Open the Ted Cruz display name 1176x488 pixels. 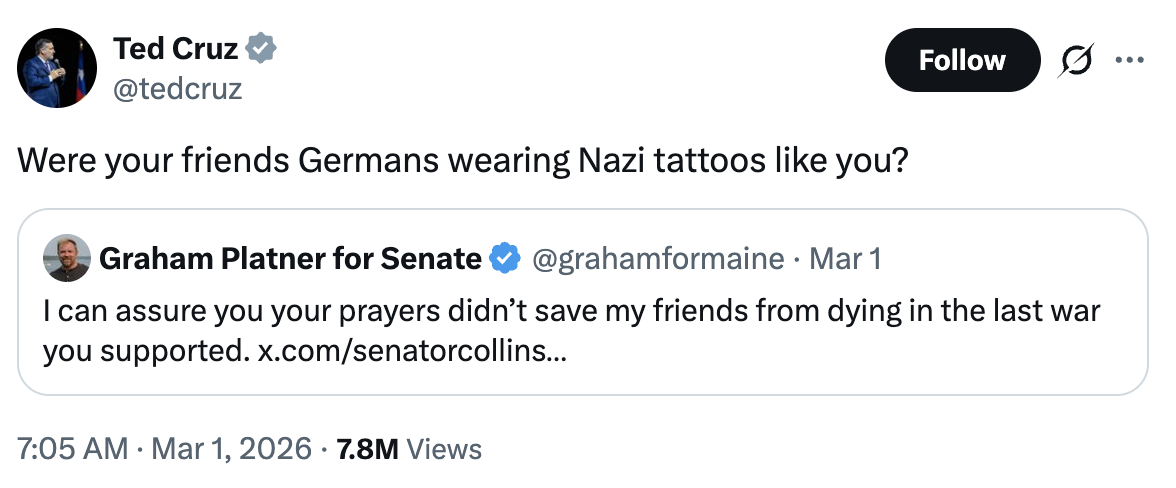click(176, 47)
